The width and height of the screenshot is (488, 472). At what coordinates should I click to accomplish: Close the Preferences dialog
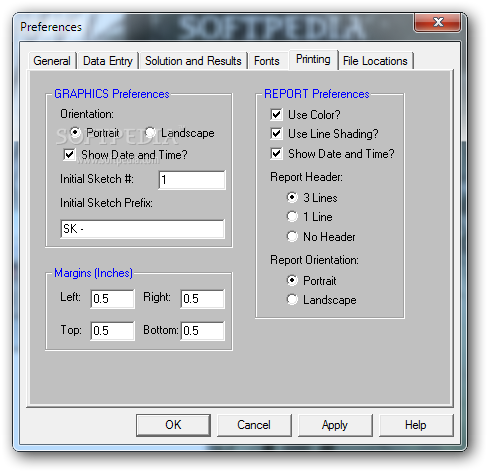(437, 22)
